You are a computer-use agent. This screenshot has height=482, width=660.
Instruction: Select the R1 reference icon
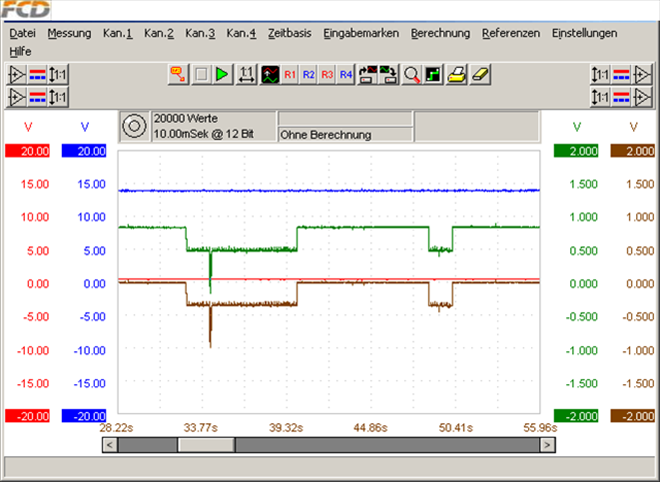pyautogui.click(x=290, y=75)
